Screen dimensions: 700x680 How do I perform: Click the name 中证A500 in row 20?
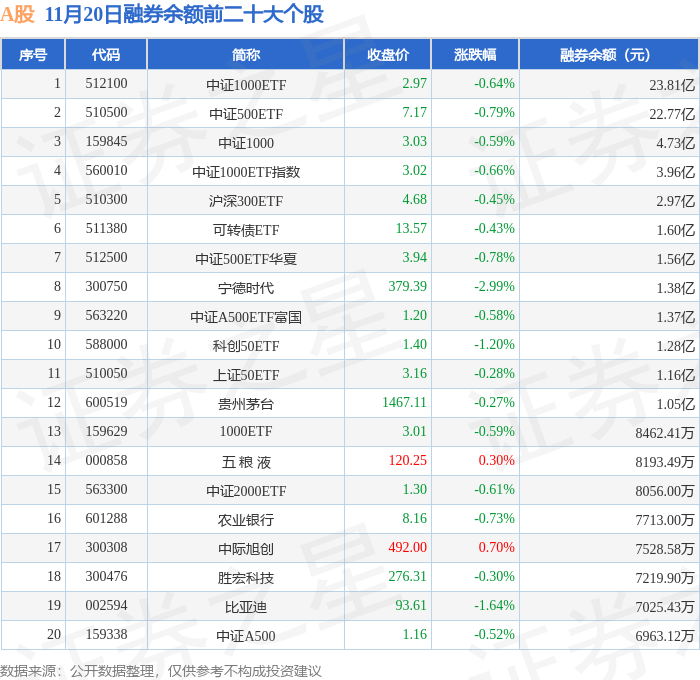[246, 636]
